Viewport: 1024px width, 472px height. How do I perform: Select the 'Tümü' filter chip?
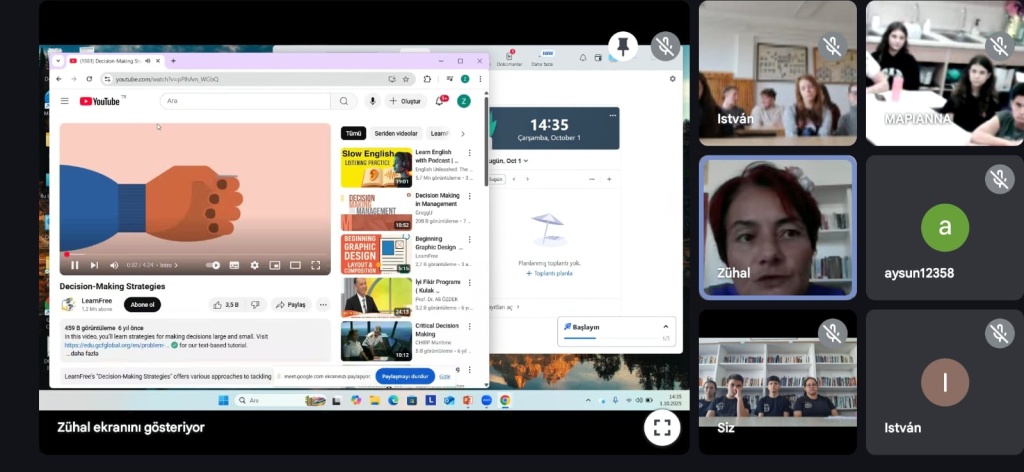[x=353, y=133]
